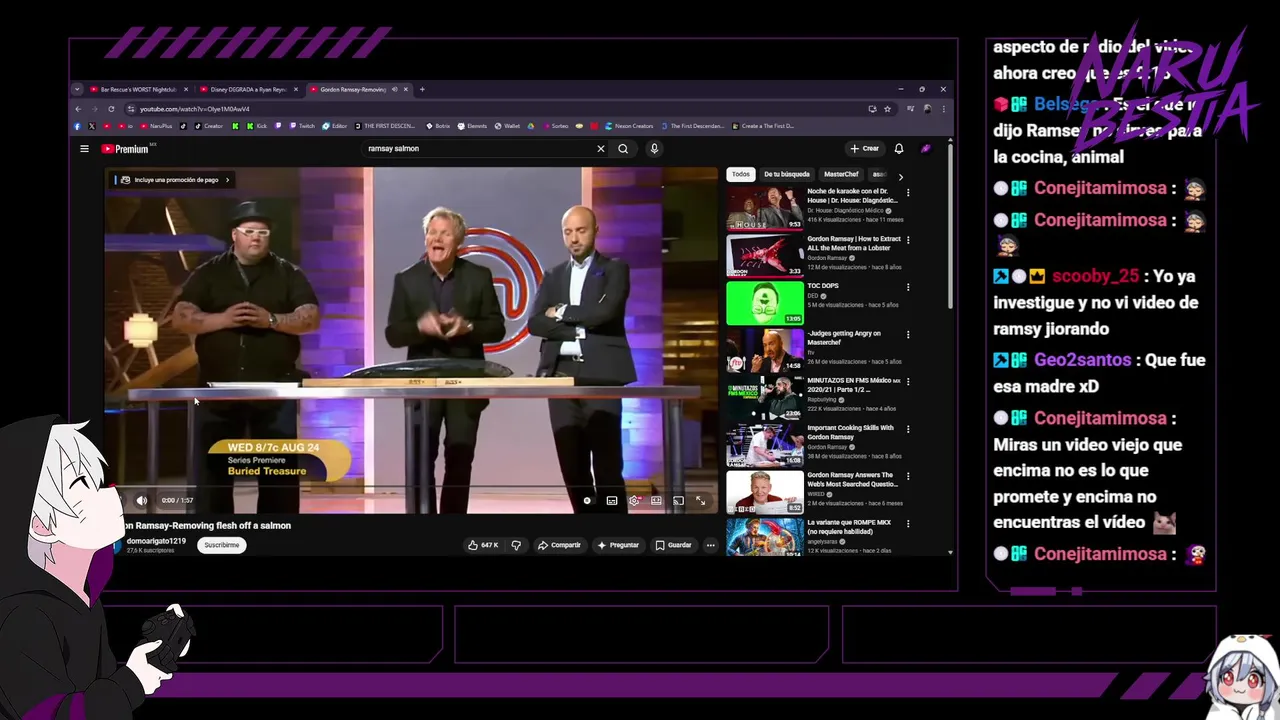
Task: Open options for 'How to Extract ALL the Meat' video
Action: [908, 240]
